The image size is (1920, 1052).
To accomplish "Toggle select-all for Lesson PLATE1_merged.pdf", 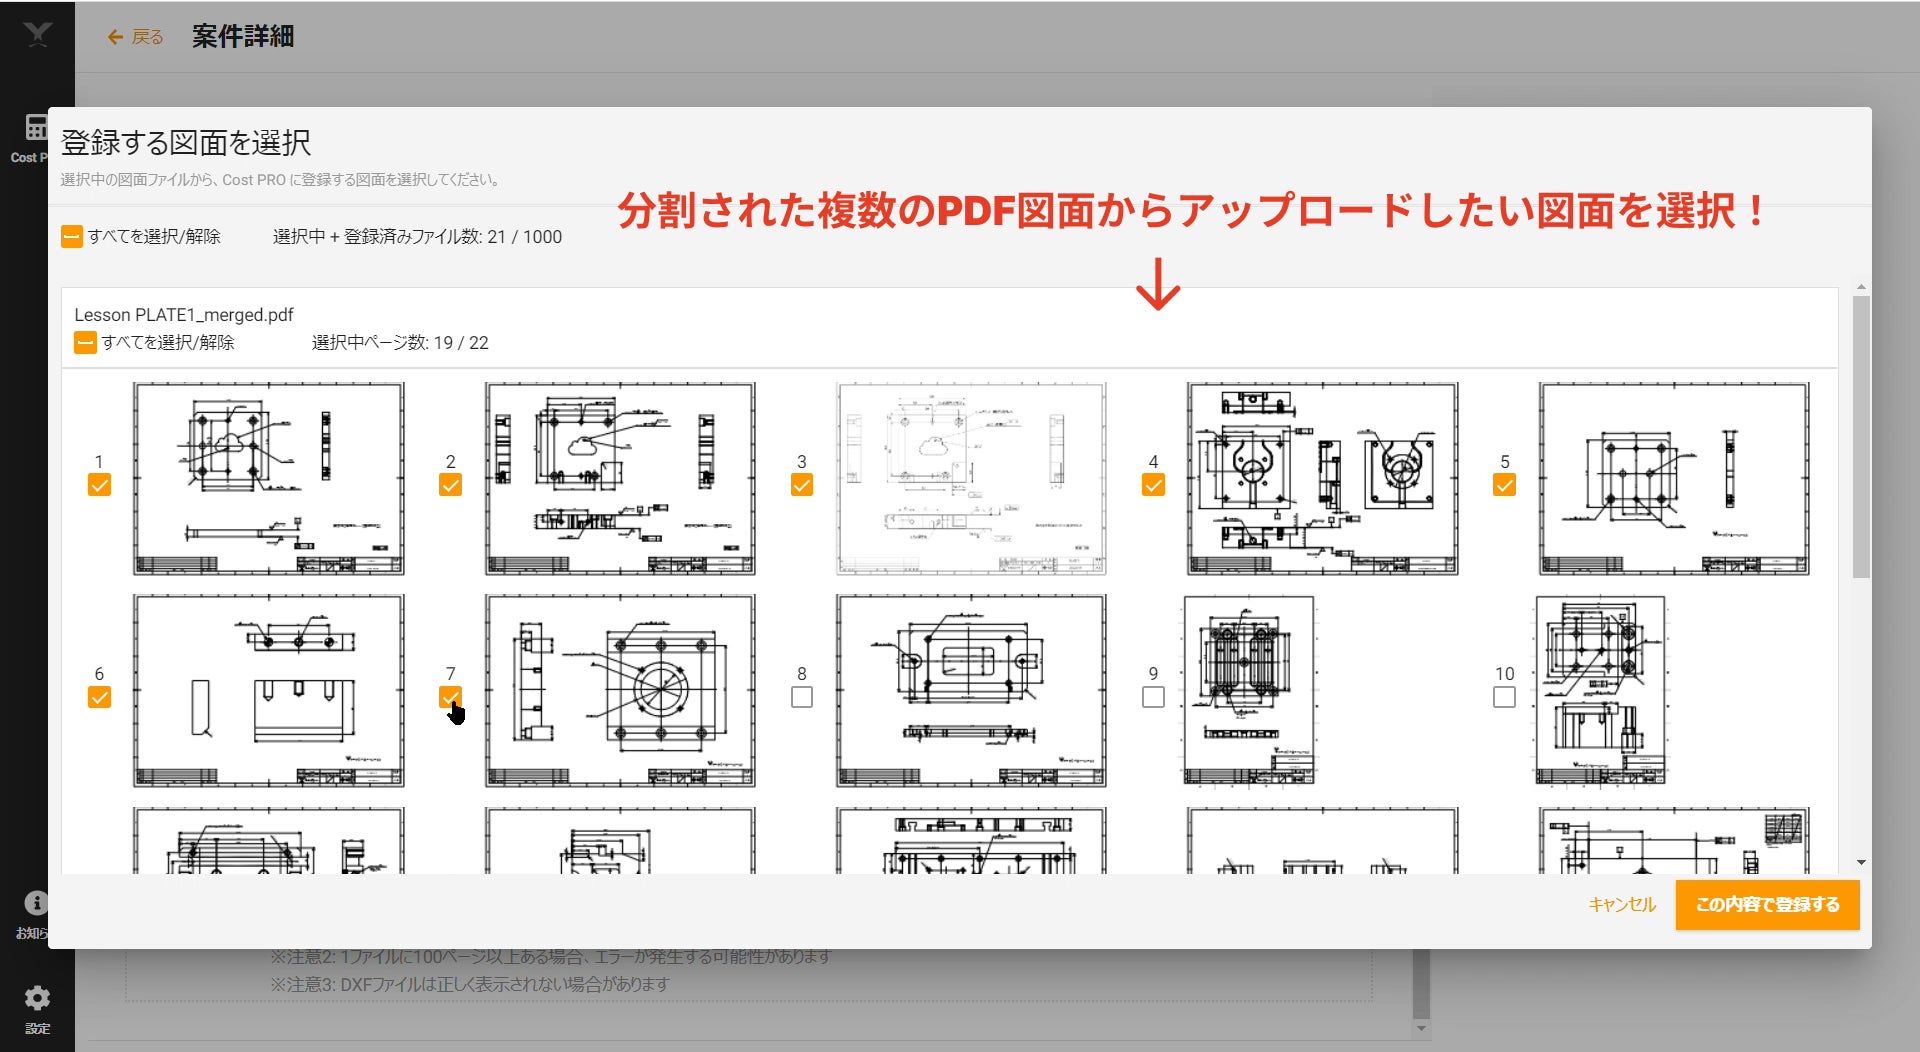I will (85, 343).
